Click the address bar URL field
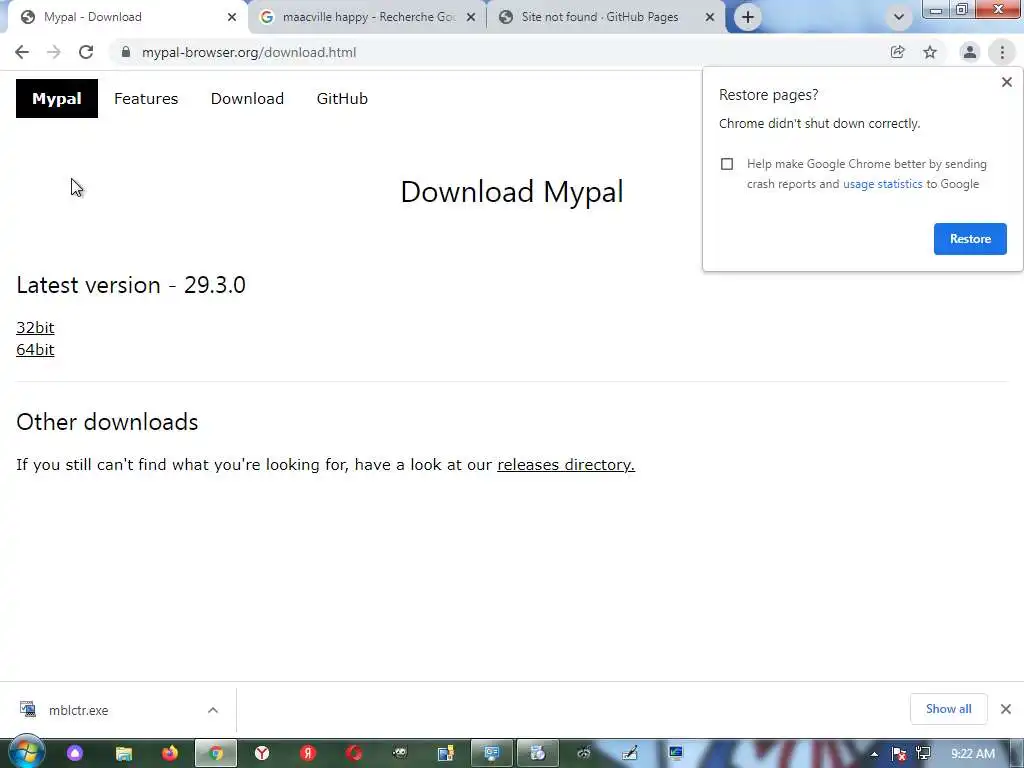The height and width of the screenshot is (768, 1024). click(496, 52)
